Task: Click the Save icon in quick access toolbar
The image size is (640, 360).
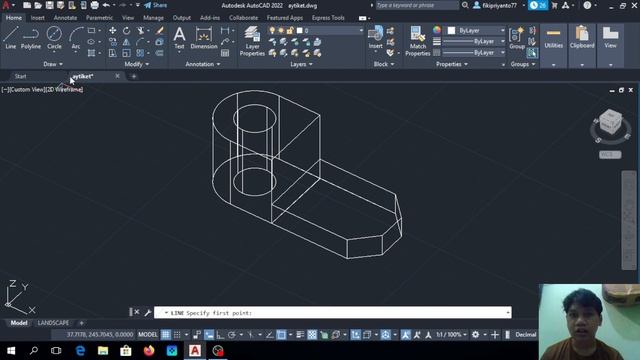Action: click(x=49, y=5)
